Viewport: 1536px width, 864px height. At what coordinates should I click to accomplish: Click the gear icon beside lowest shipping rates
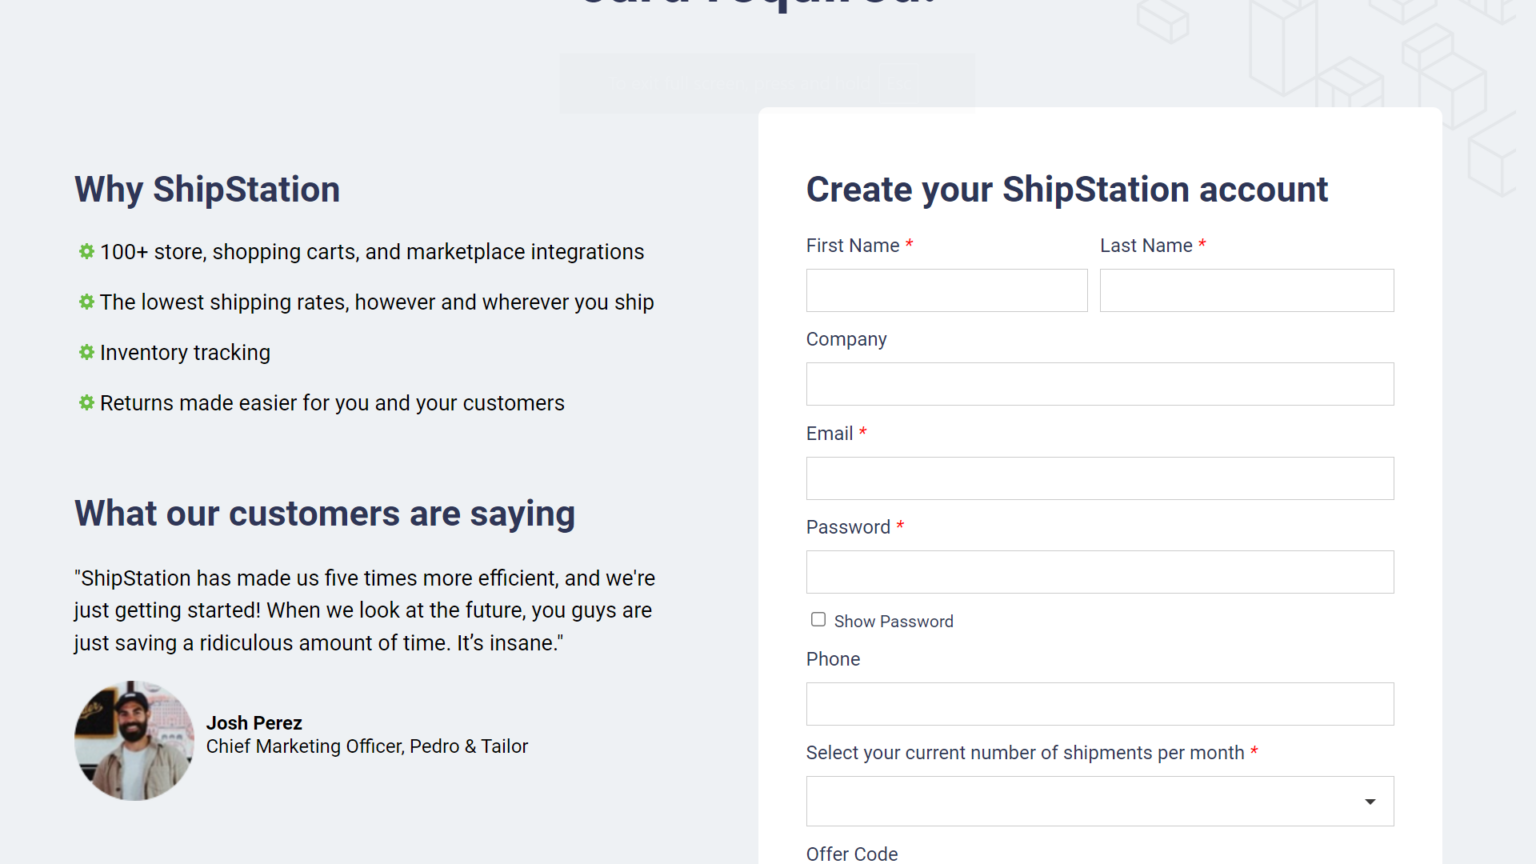(87, 302)
